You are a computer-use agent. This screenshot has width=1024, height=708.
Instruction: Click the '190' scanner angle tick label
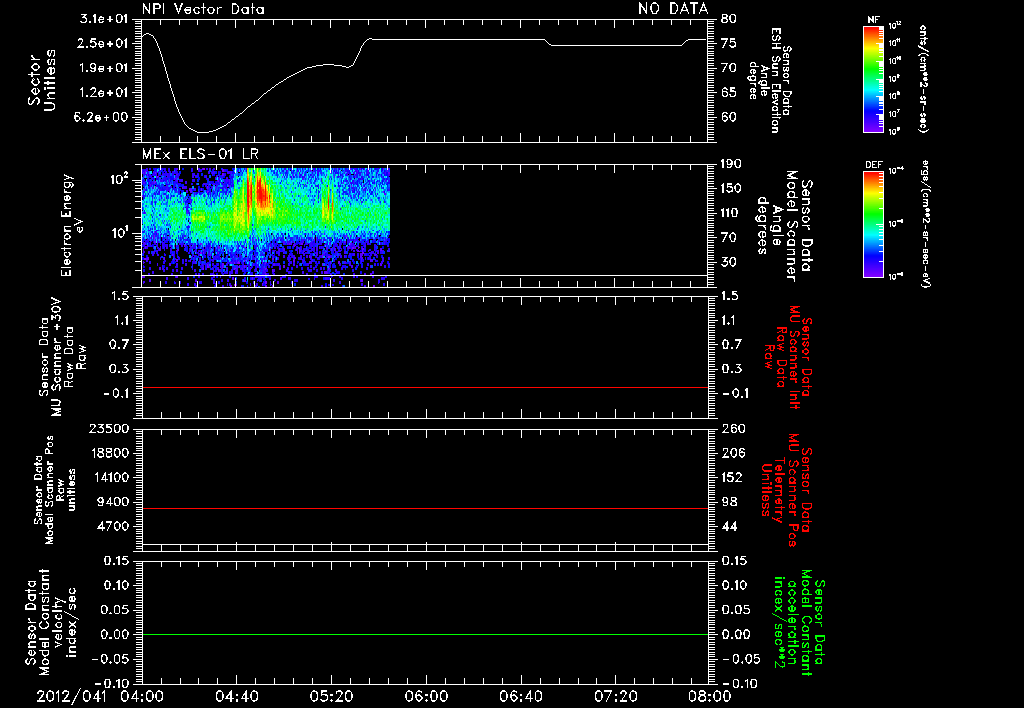click(732, 164)
